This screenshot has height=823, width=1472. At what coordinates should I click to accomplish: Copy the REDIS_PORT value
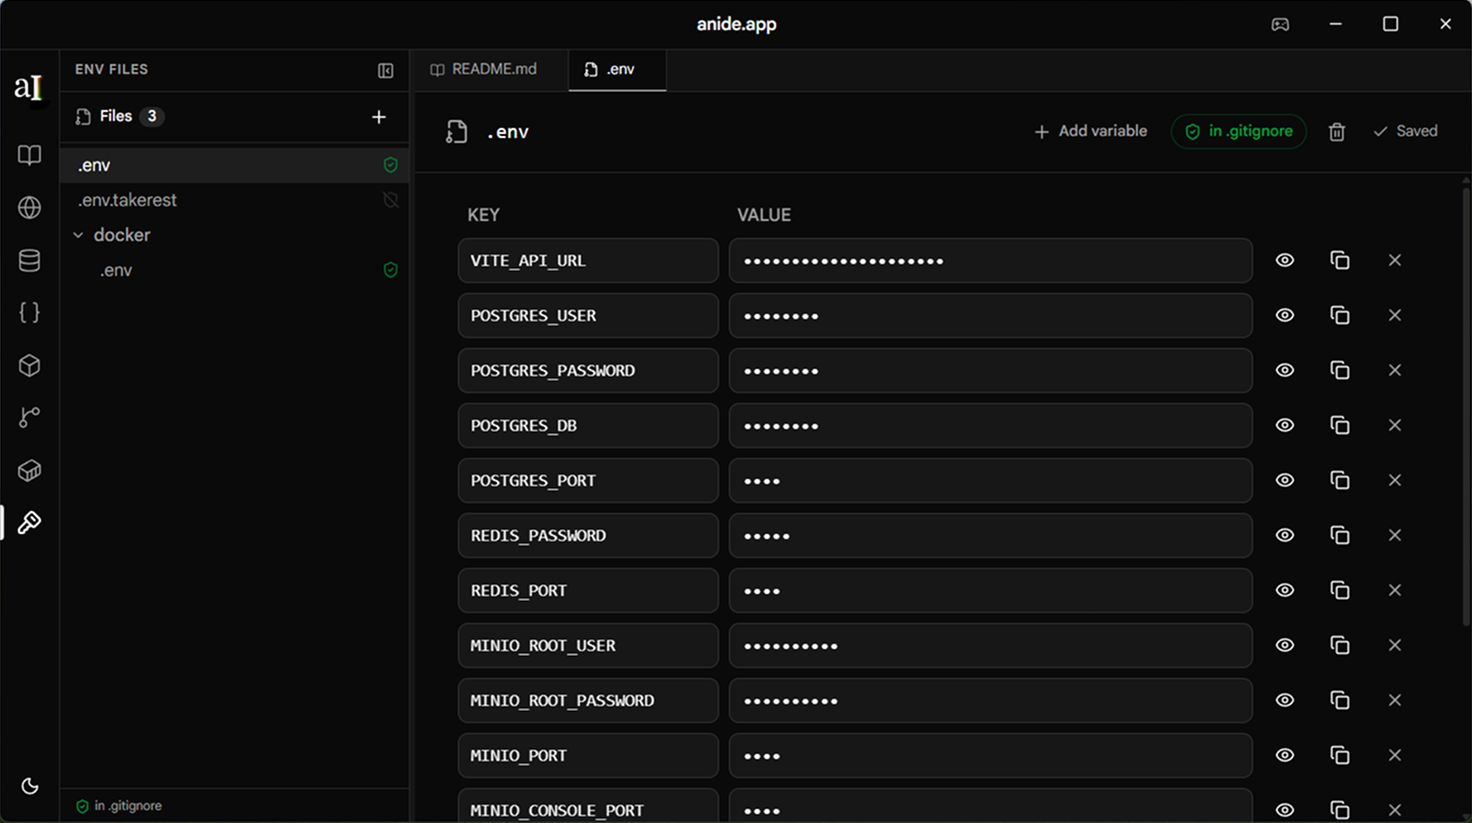point(1340,590)
